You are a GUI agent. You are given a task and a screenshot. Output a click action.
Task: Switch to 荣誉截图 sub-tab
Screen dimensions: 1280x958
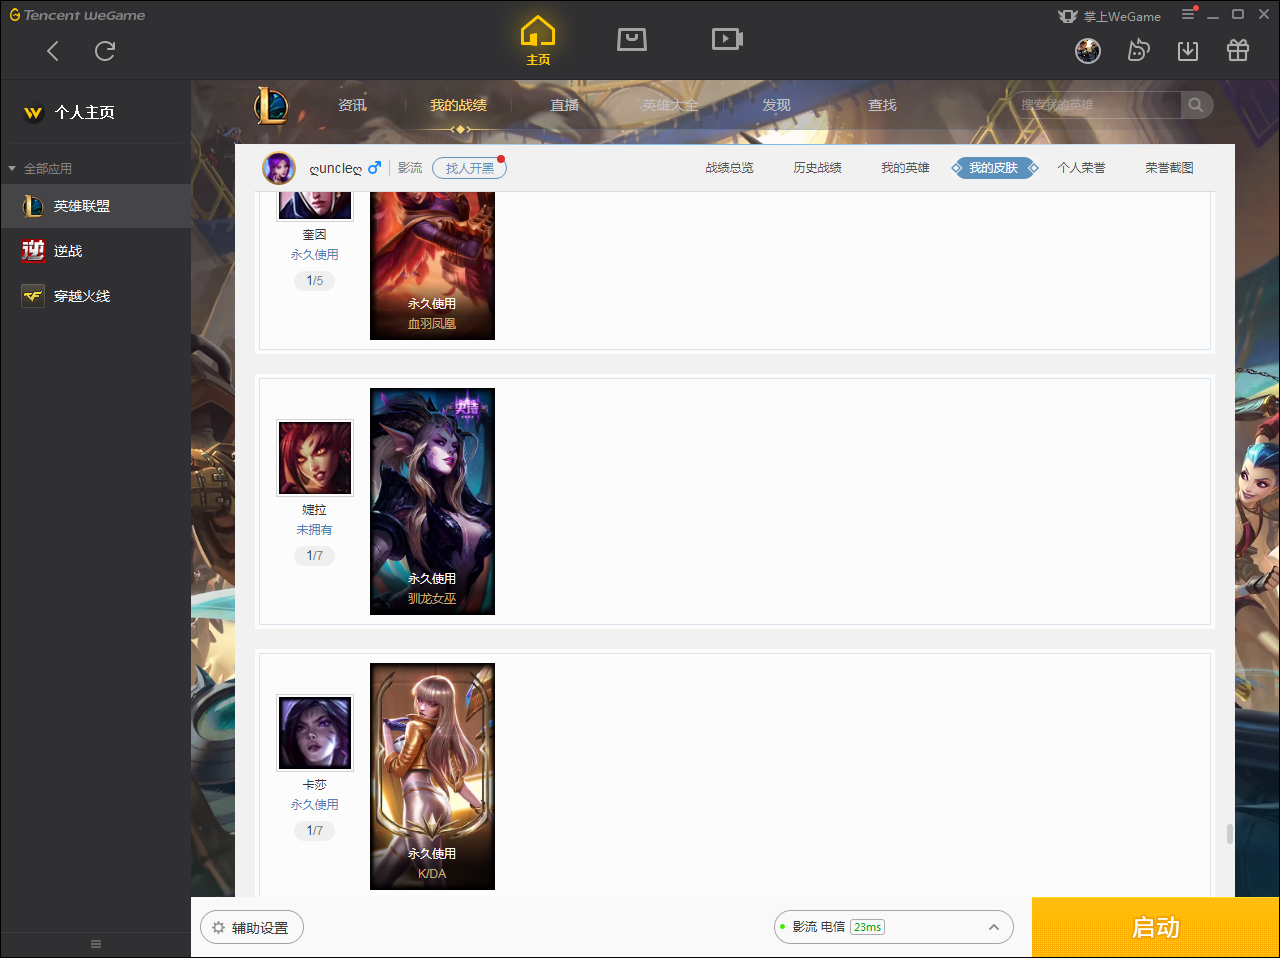[x=1170, y=168]
